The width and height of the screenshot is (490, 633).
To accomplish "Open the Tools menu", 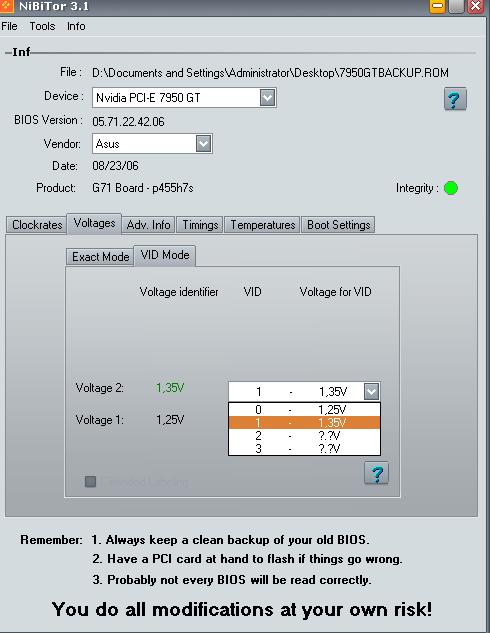I will (x=42, y=26).
